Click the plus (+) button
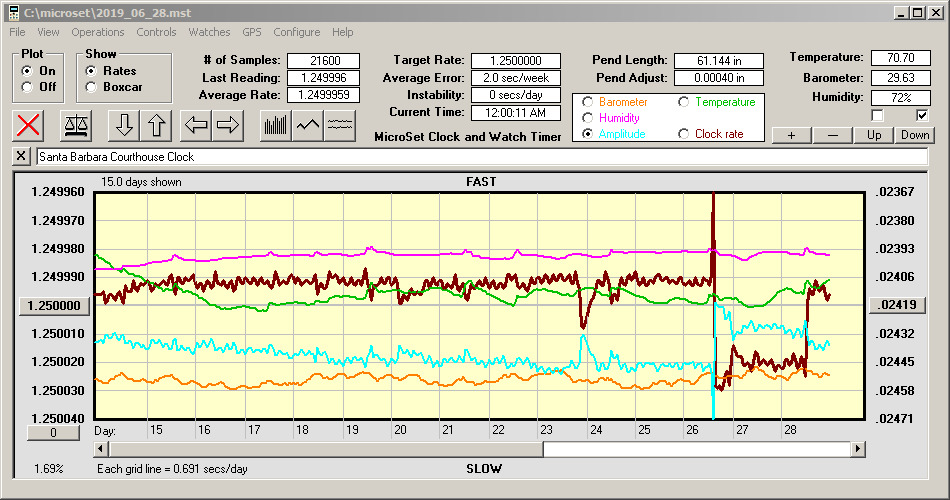The width and height of the screenshot is (950, 500). (x=791, y=135)
